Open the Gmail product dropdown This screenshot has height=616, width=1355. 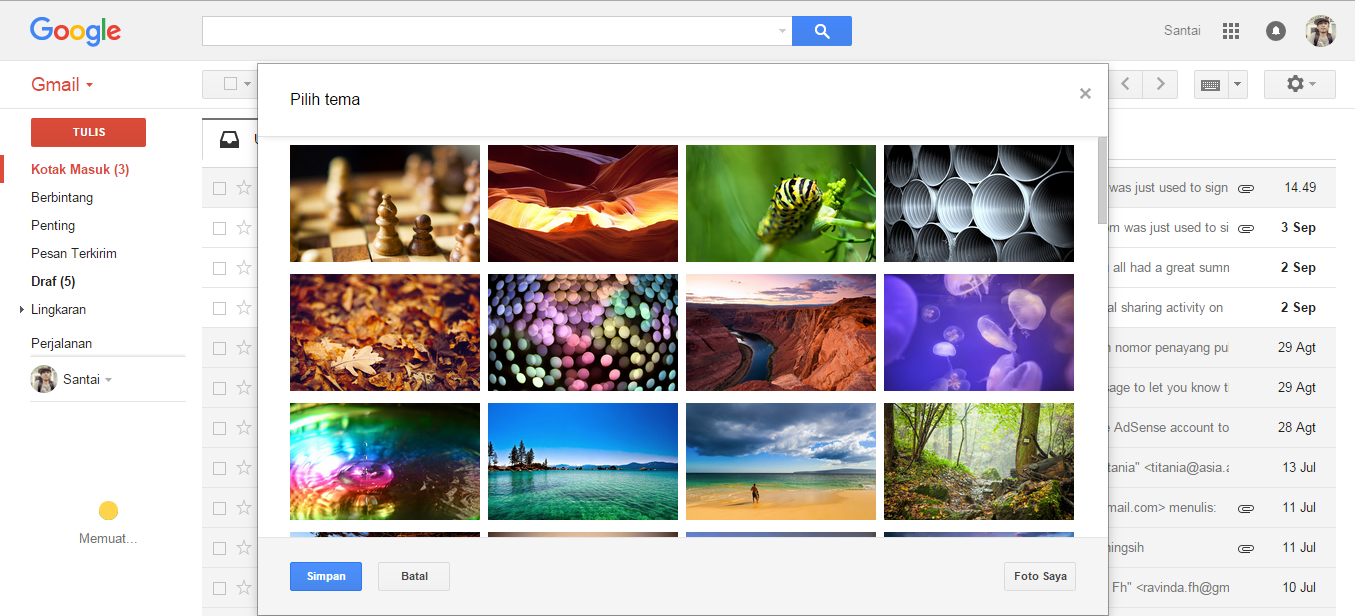[x=62, y=85]
